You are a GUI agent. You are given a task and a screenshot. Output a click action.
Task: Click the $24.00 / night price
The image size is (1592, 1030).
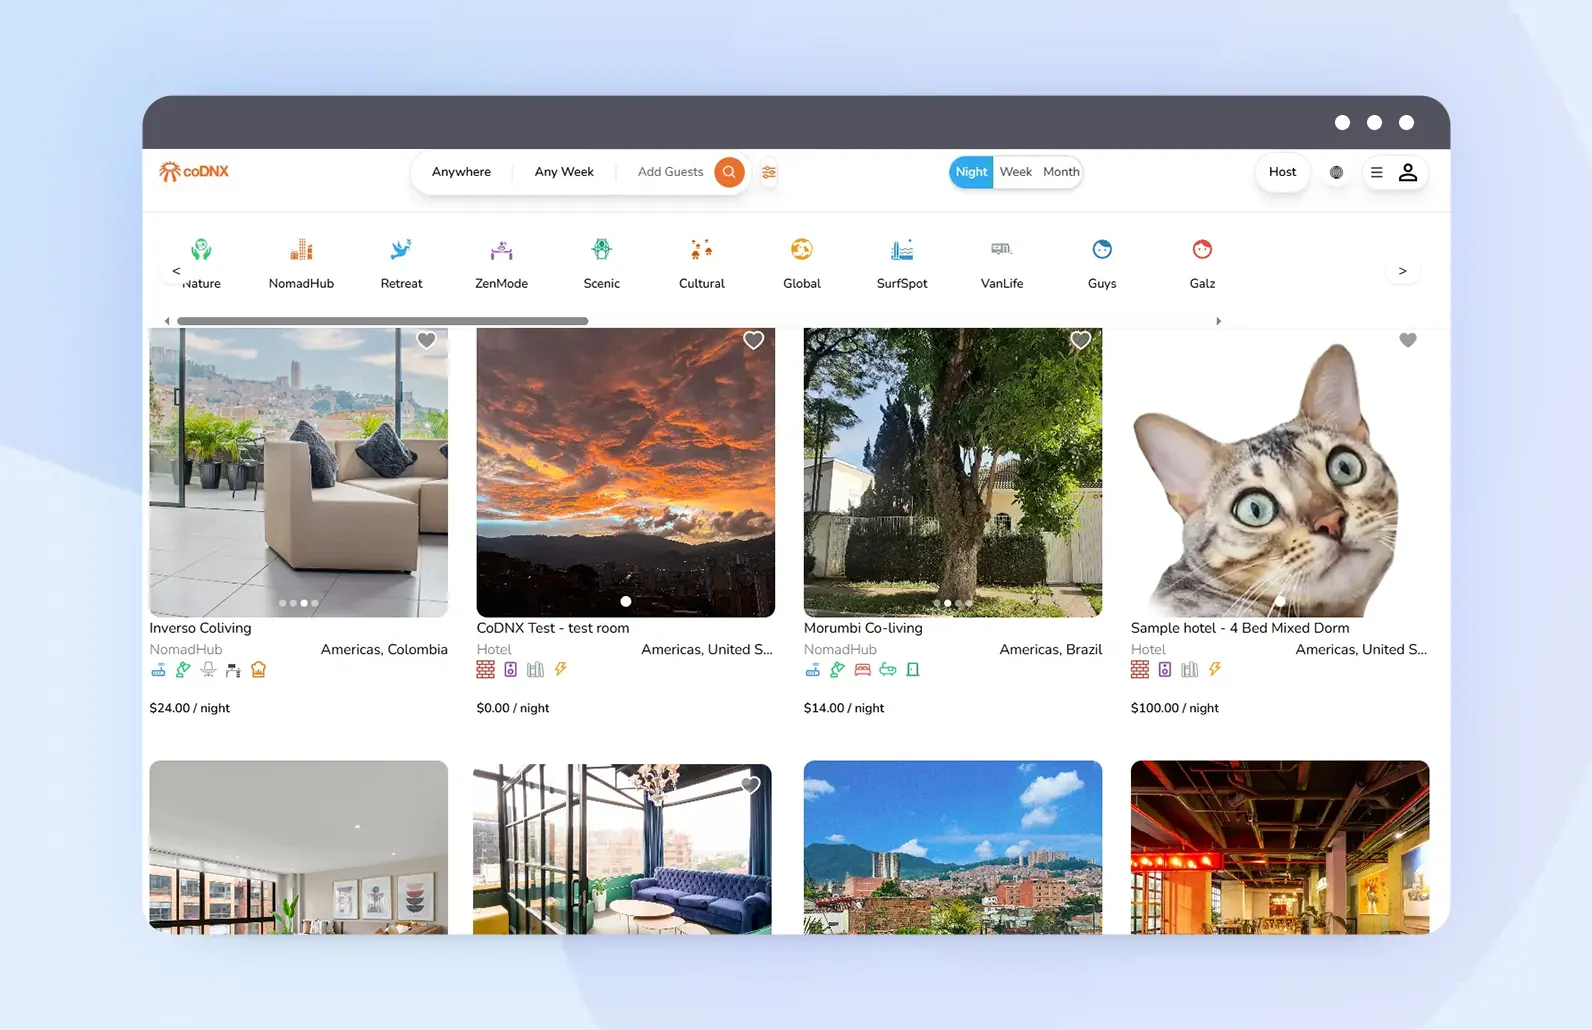coord(189,708)
